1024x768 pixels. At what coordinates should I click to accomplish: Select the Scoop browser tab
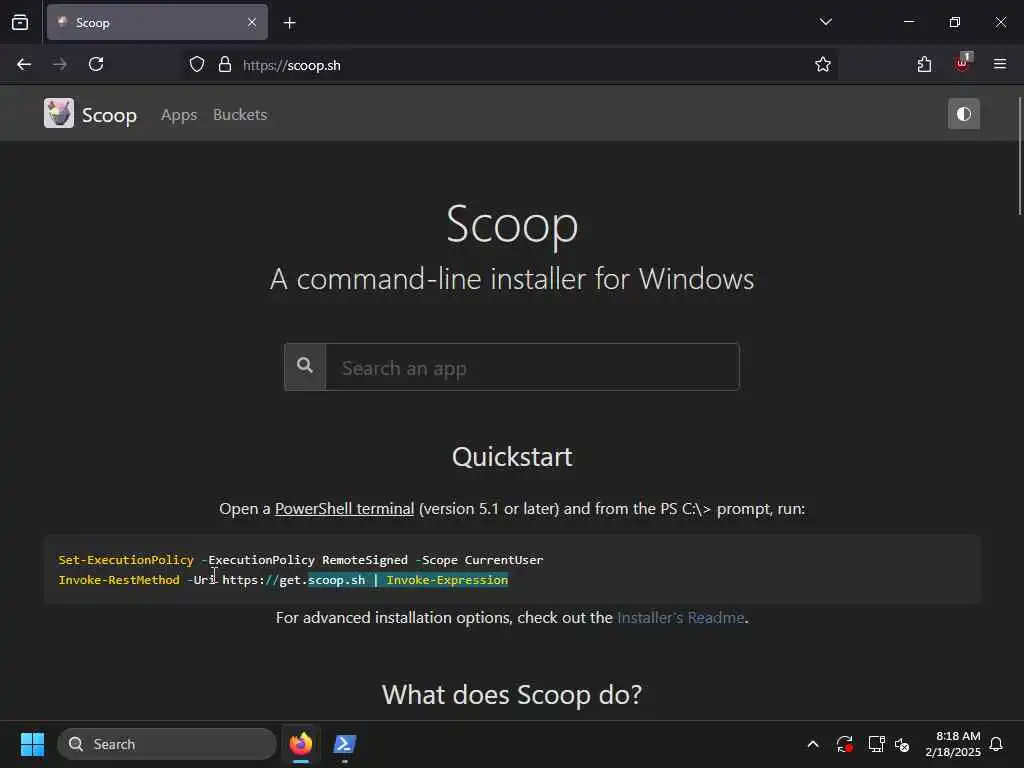click(157, 23)
